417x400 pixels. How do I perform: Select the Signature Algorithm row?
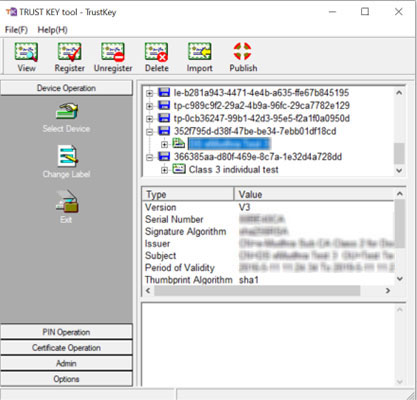point(268,231)
